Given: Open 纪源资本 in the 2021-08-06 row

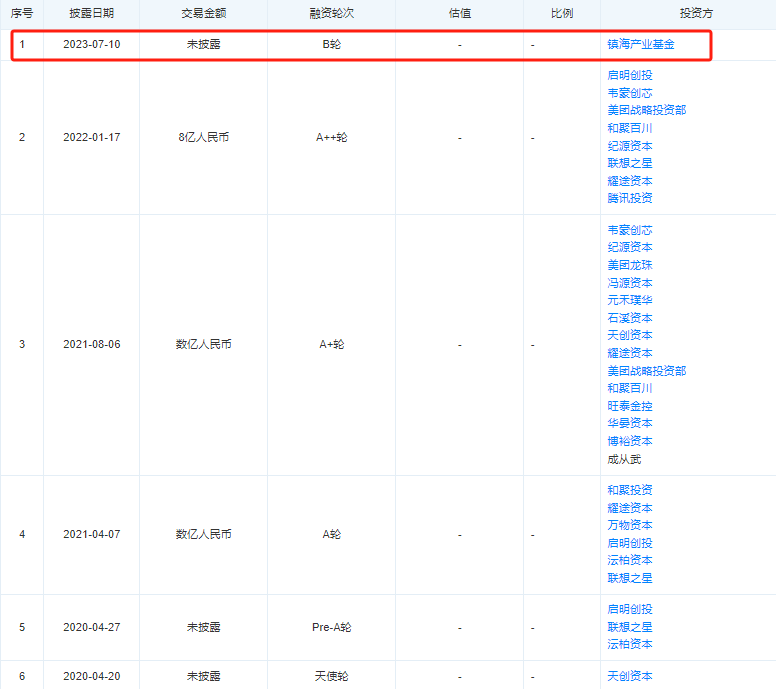Looking at the screenshot, I should [x=630, y=247].
